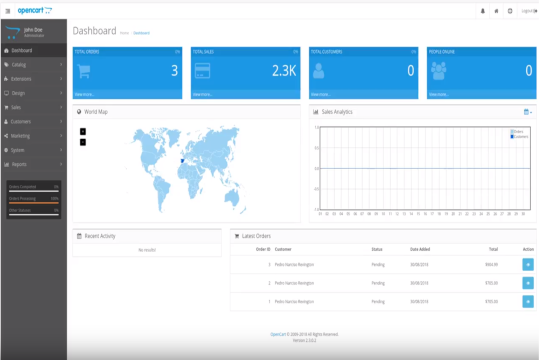Open Sales Analytics date range dropdown
This screenshot has width=540, height=360.
point(528,112)
